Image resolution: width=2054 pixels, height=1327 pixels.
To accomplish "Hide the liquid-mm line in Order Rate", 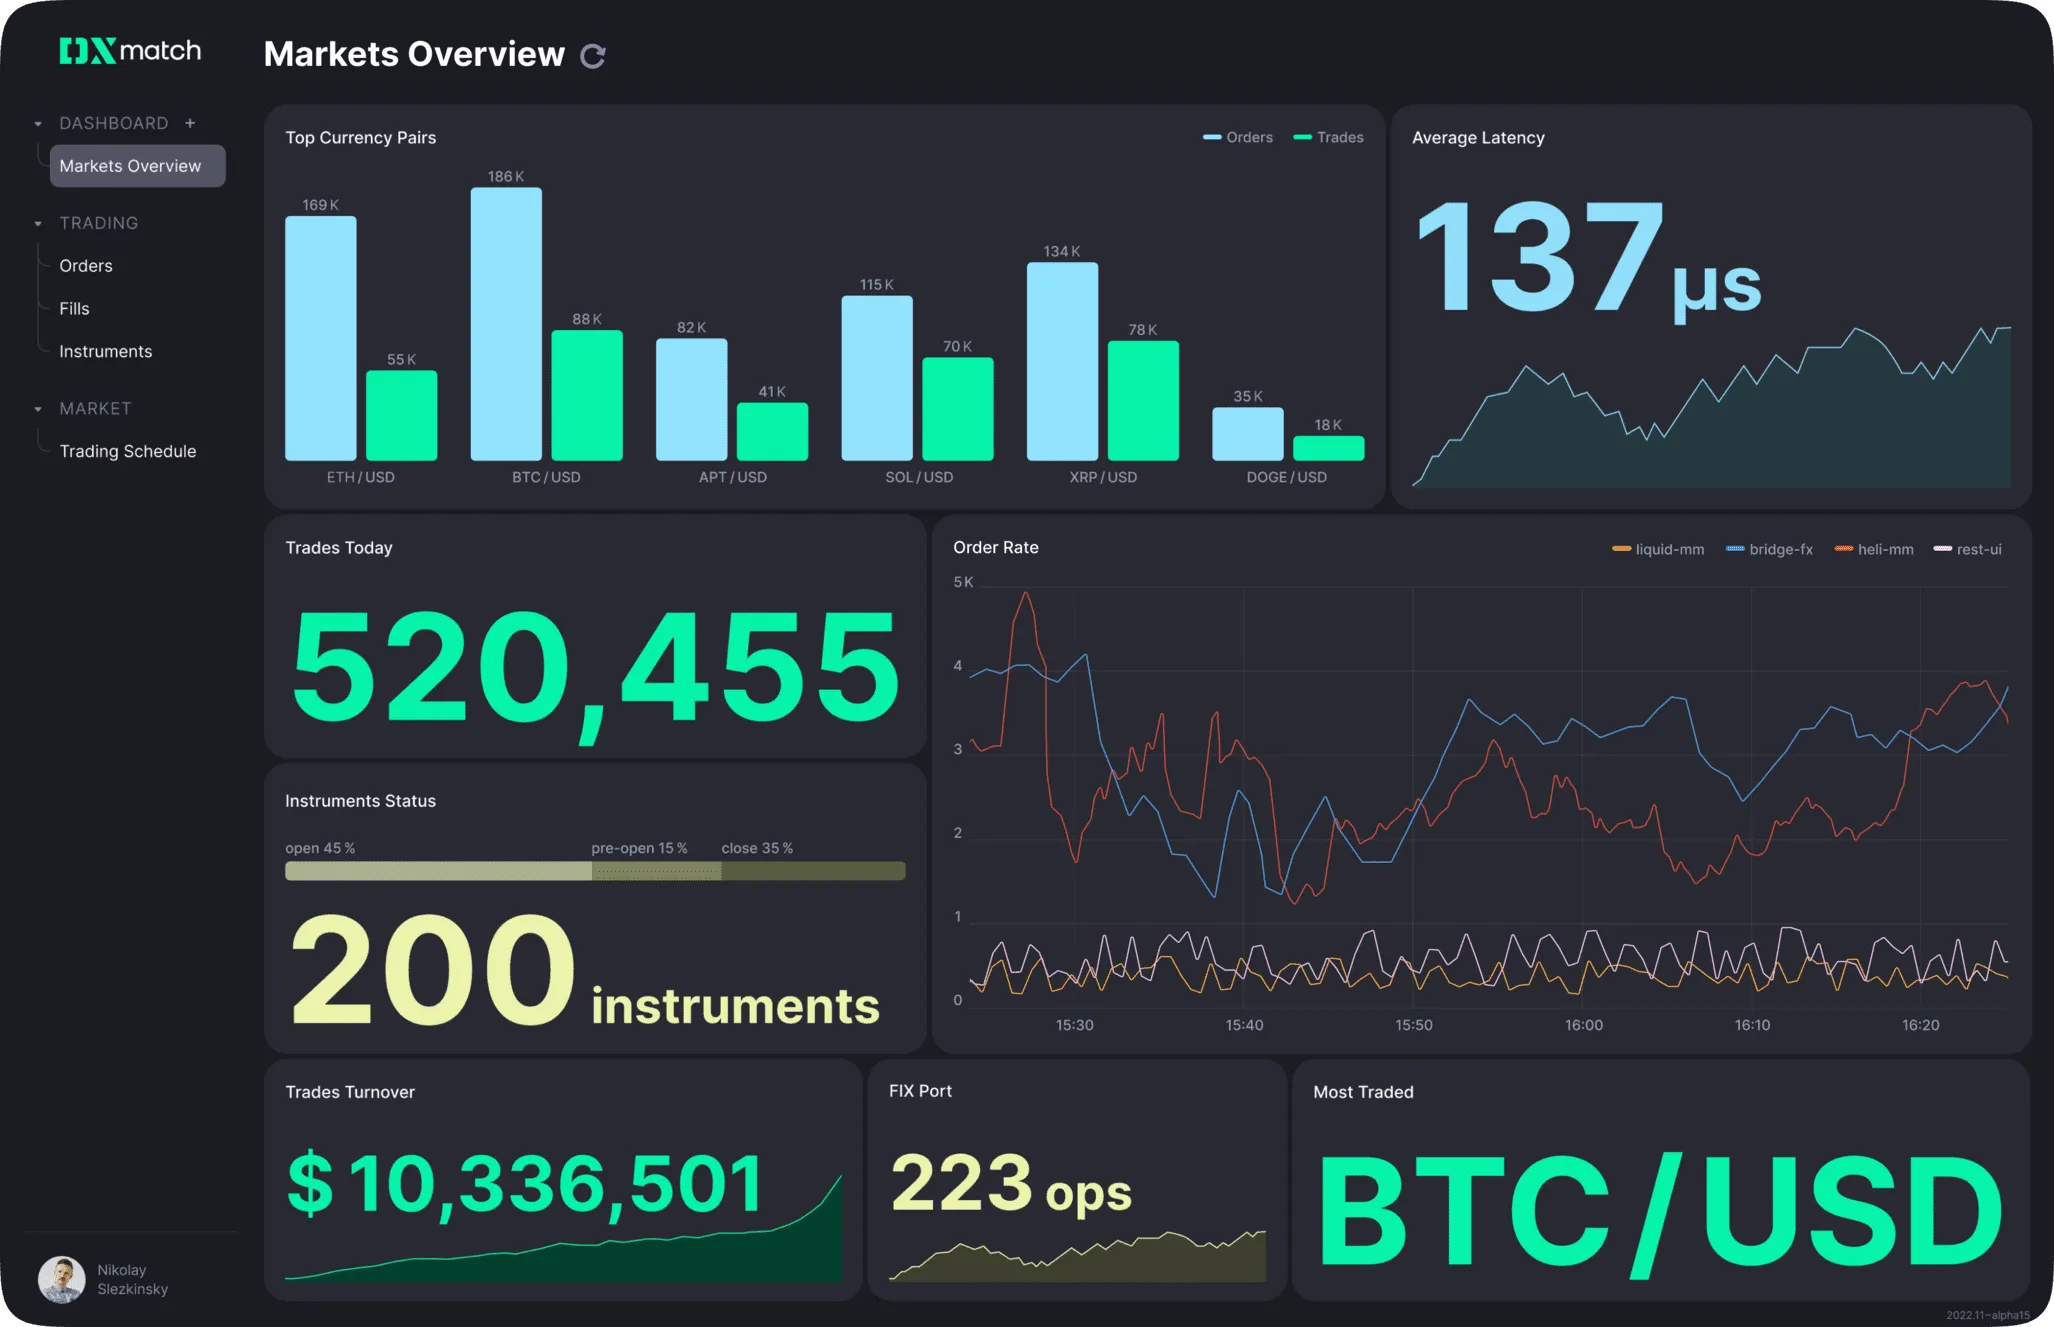I will [x=1657, y=549].
